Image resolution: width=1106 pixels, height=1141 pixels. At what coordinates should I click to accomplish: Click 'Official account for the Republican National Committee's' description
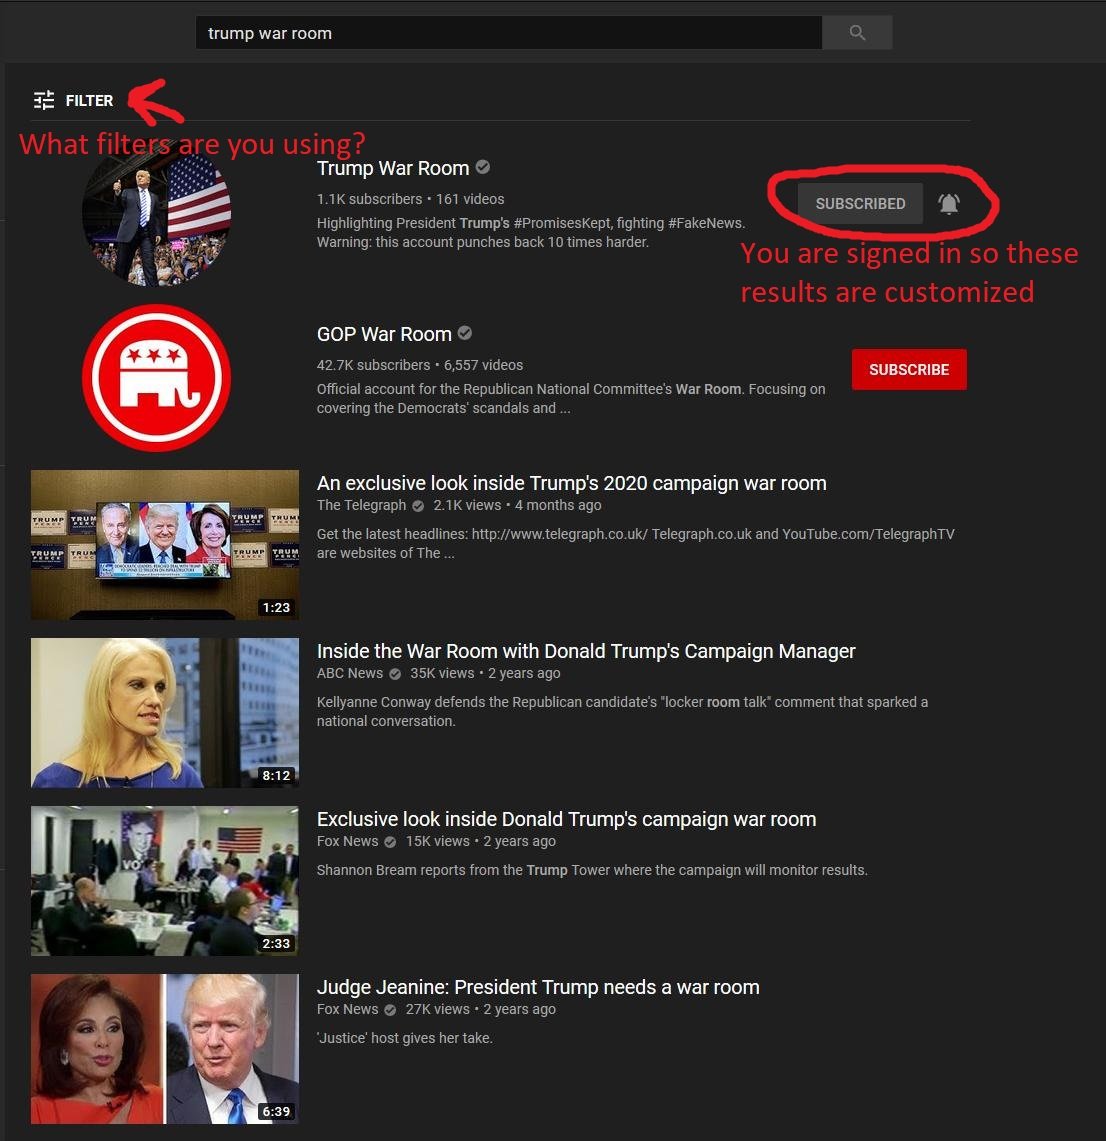pos(571,399)
